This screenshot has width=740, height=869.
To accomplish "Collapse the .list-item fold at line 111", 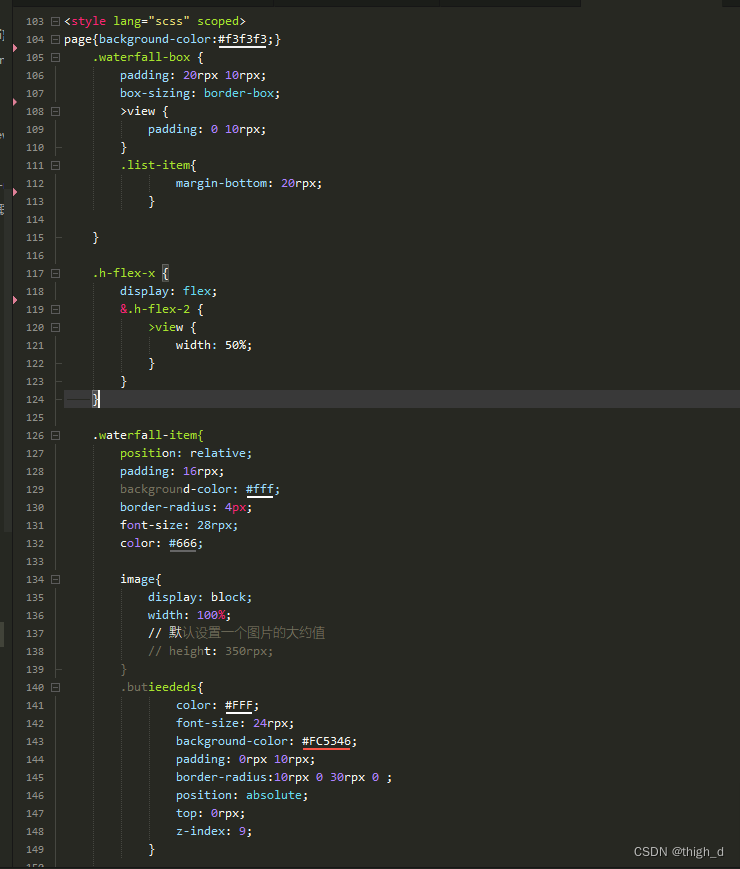I will 55,165.
